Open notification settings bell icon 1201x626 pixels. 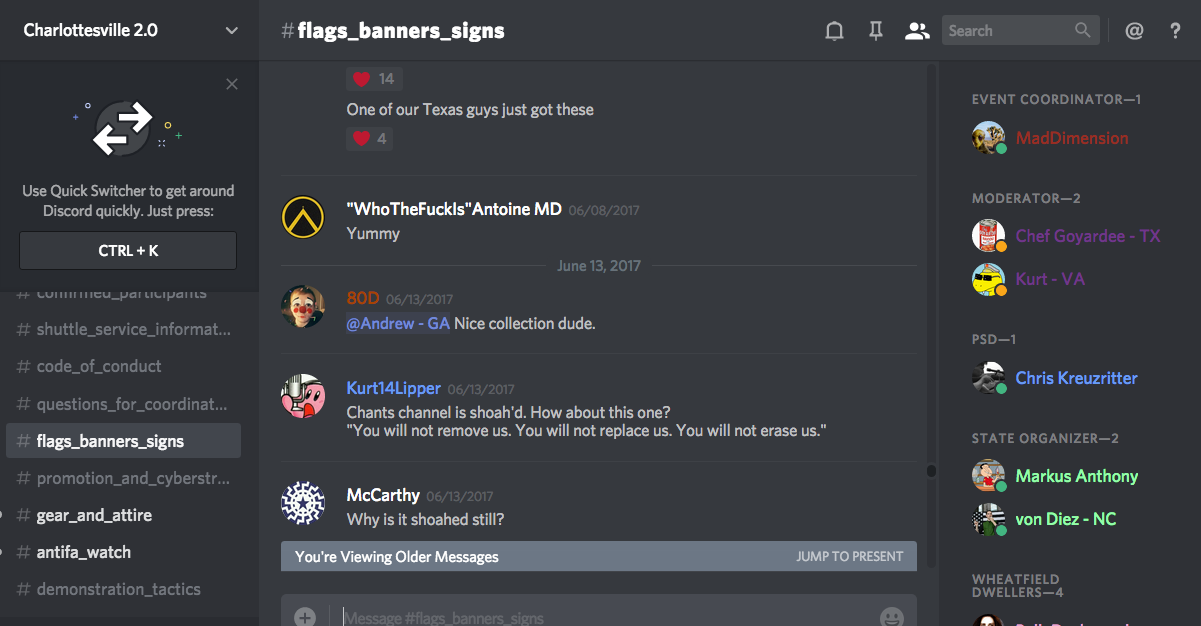pyautogui.click(x=834, y=31)
